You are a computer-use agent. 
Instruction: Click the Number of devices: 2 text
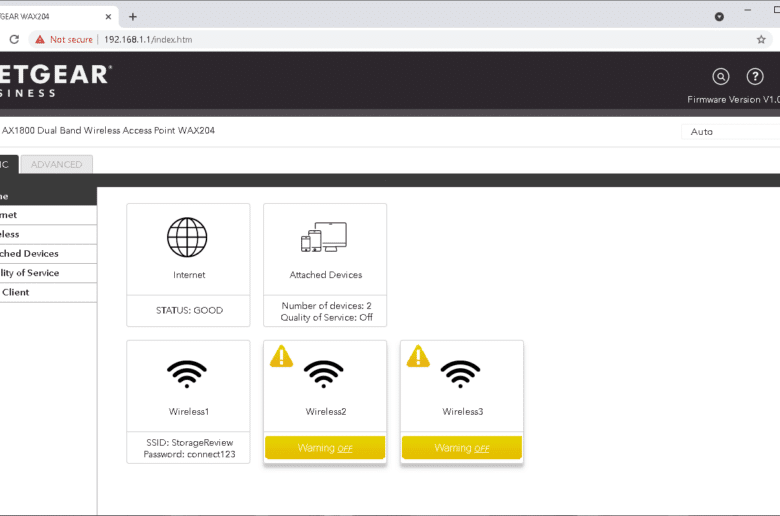coord(326,306)
